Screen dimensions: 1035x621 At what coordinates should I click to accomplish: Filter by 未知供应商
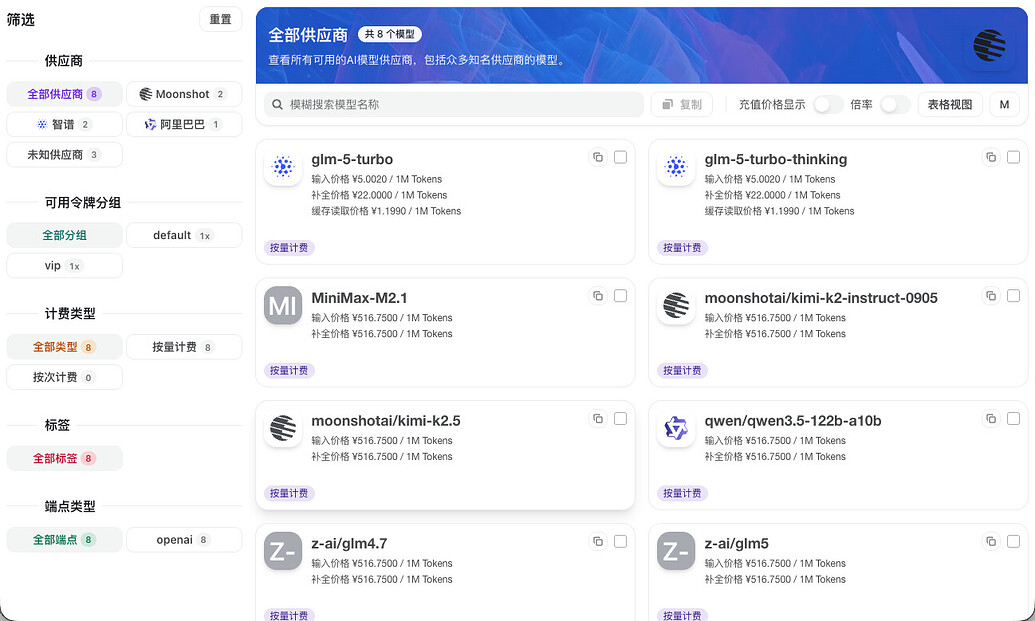64,154
